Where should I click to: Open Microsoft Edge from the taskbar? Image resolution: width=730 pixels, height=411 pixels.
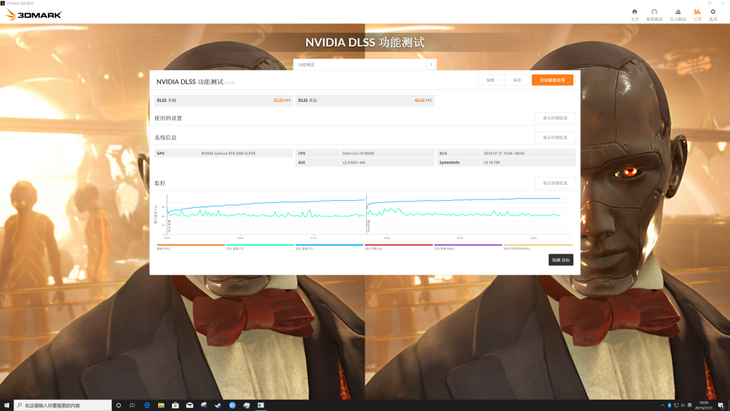pos(147,405)
